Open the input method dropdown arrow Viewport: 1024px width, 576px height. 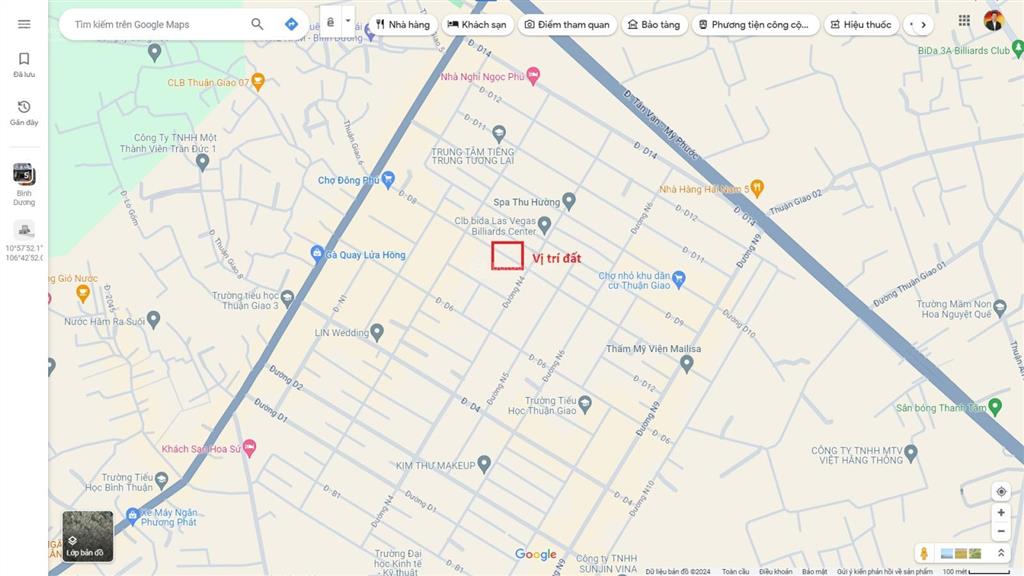tap(347, 20)
